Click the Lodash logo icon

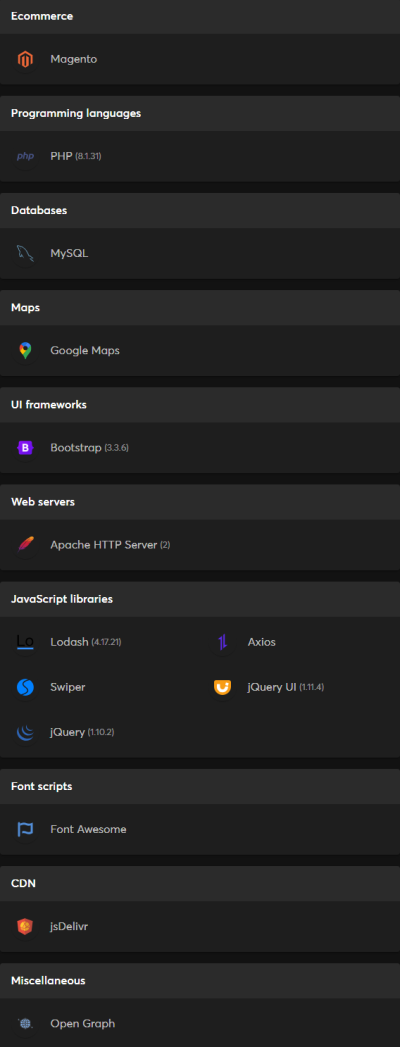pyautogui.click(x=25, y=642)
